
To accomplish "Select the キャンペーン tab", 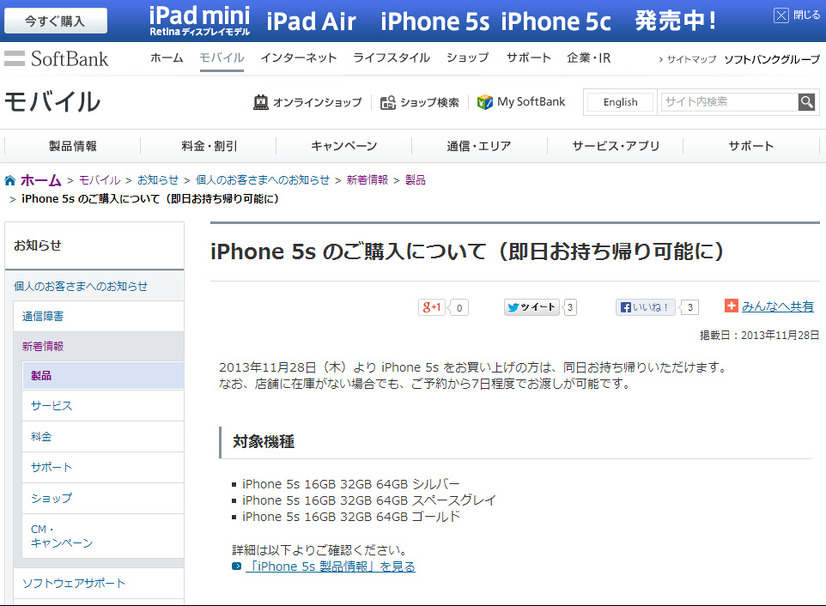I will click(344, 146).
